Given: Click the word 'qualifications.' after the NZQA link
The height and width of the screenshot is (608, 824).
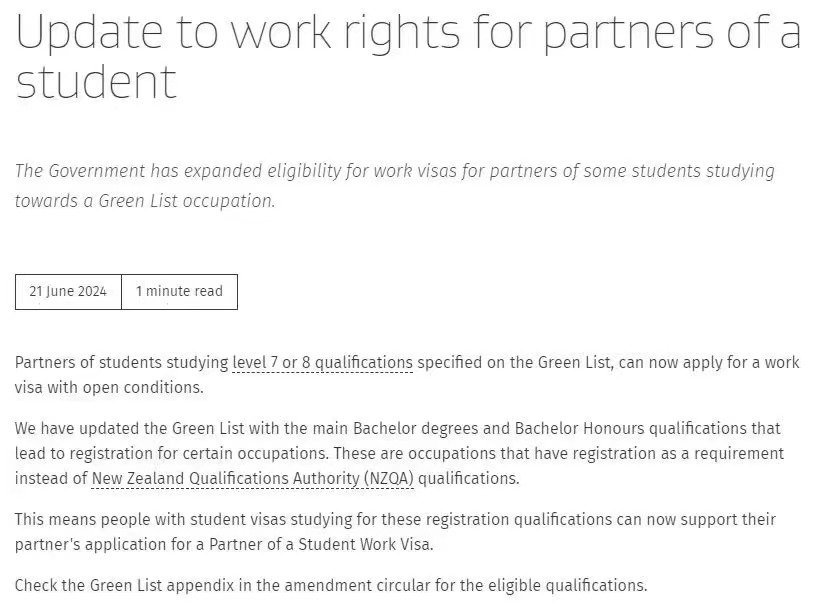Looking at the screenshot, I should tap(468, 479).
